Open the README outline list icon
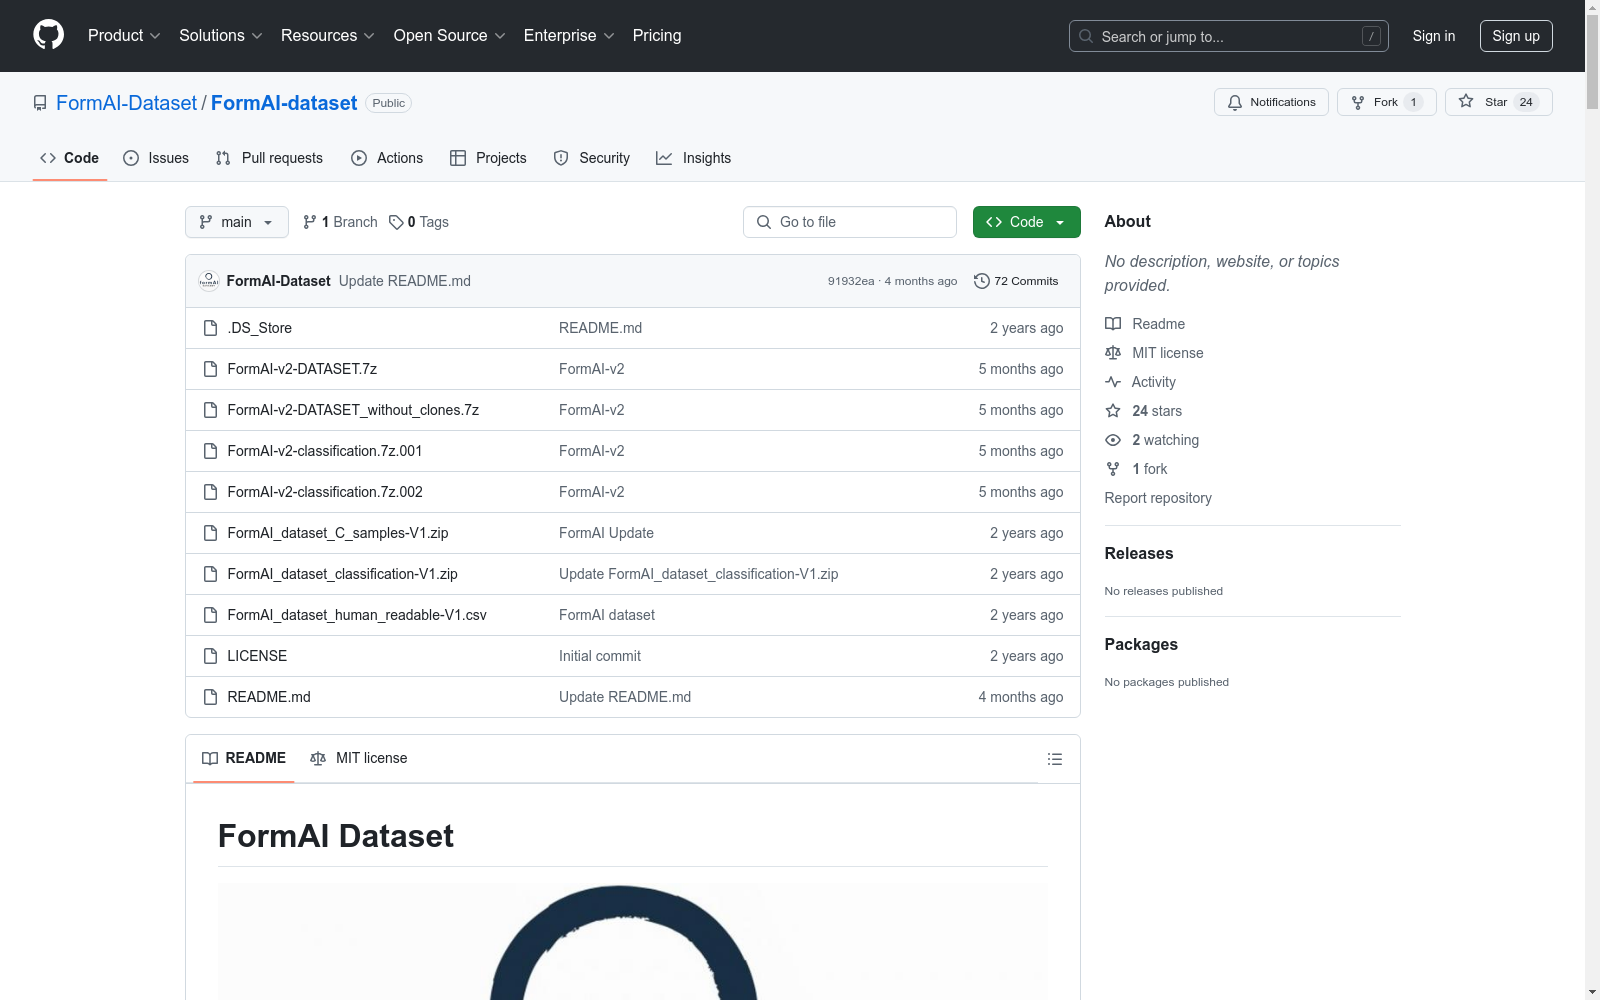The width and height of the screenshot is (1600, 1000). click(1054, 759)
